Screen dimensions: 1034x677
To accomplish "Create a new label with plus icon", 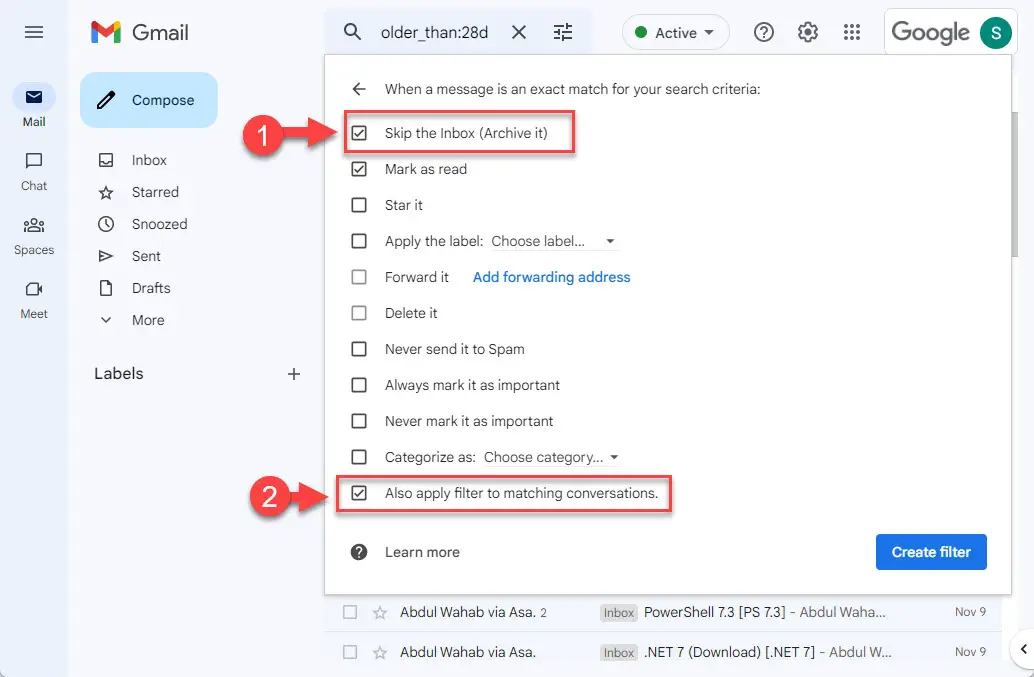I will tap(294, 374).
